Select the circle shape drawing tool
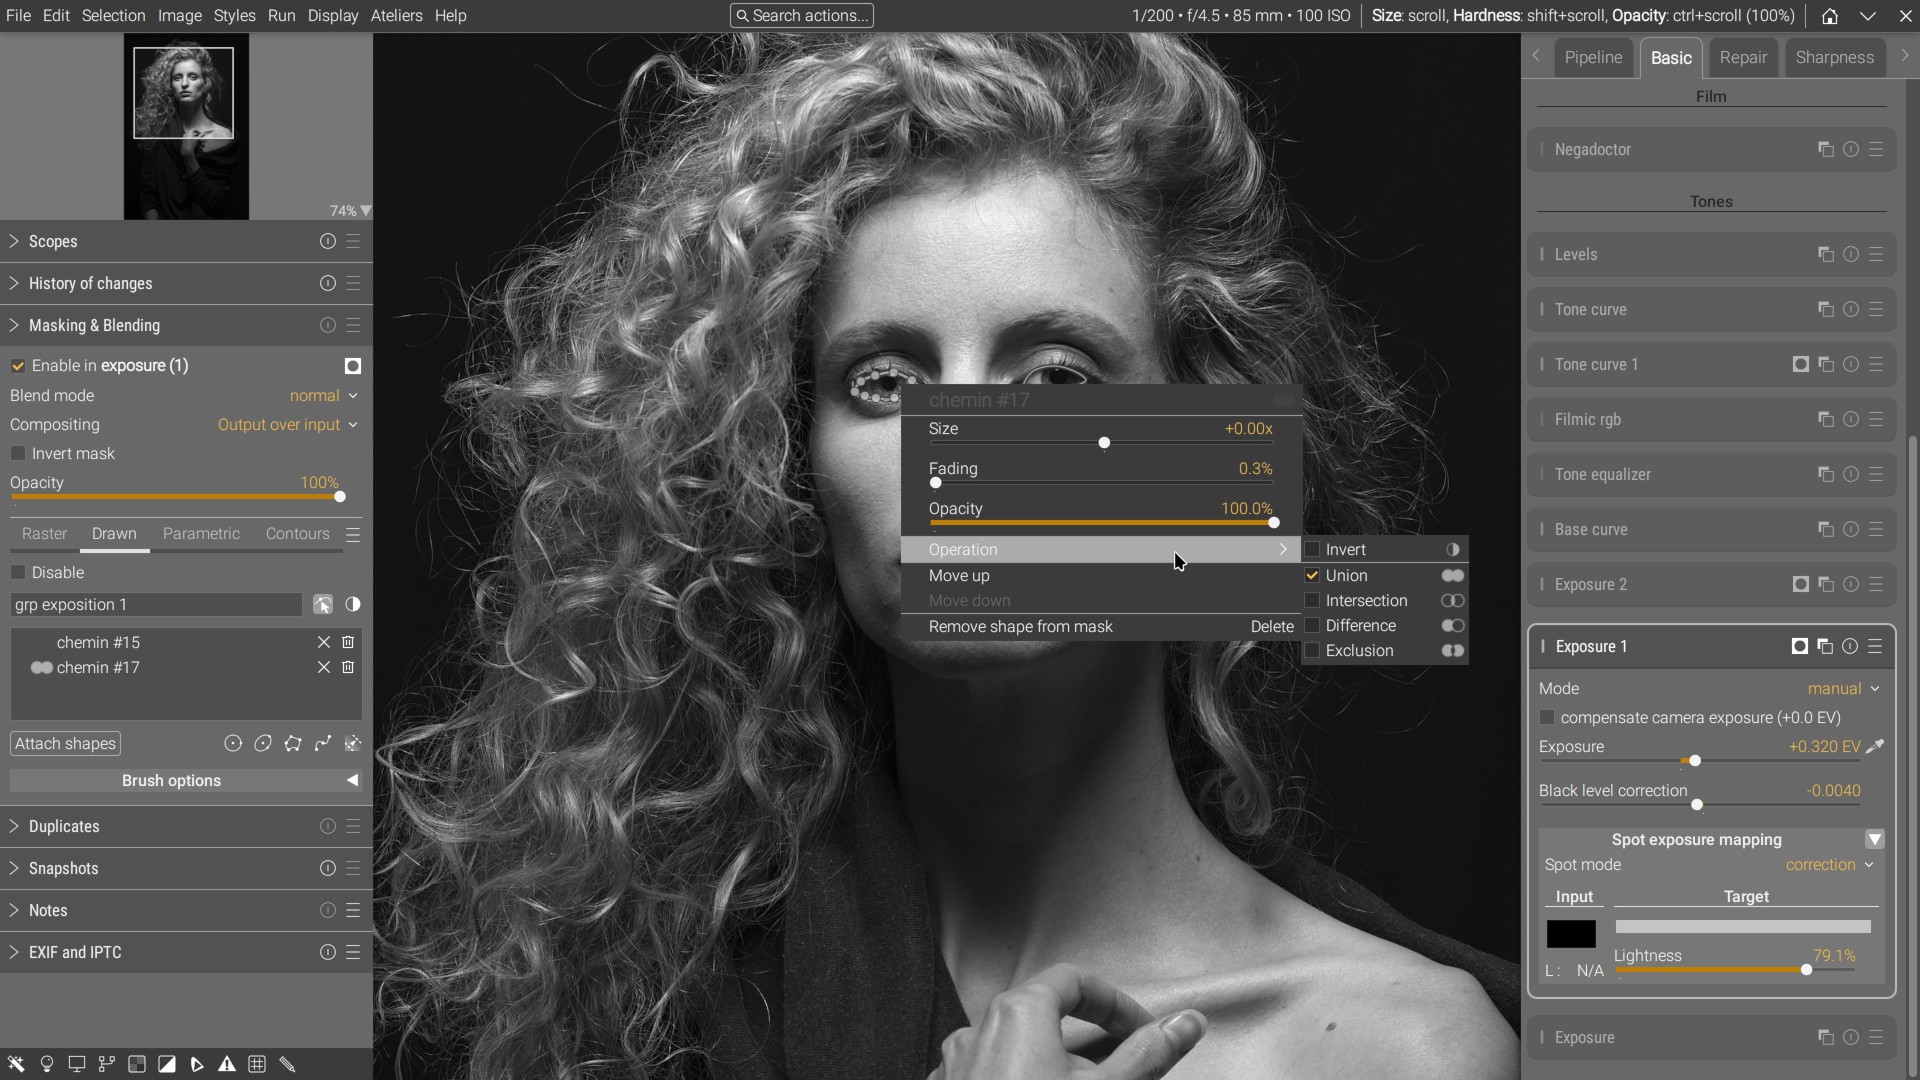 (233, 743)
